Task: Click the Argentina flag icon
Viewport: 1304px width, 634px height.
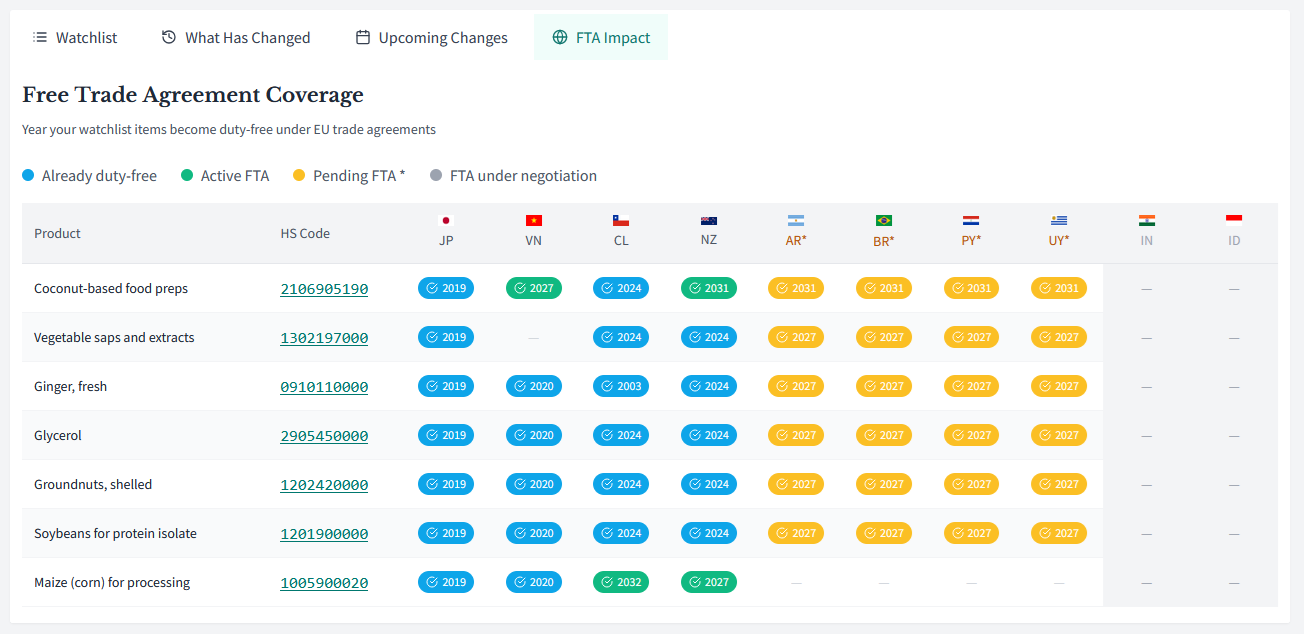Action: coord(796,221)
